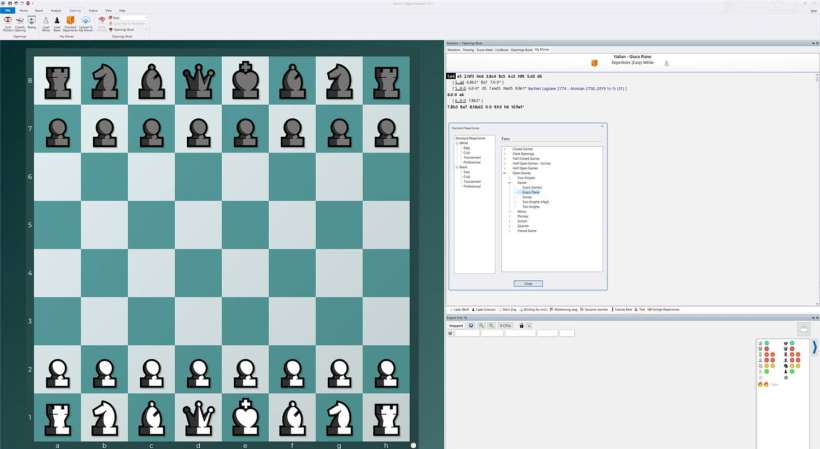Screen dimensions: 820x449
Task: Click the Upload to My Moves icon
Action: 86,22
